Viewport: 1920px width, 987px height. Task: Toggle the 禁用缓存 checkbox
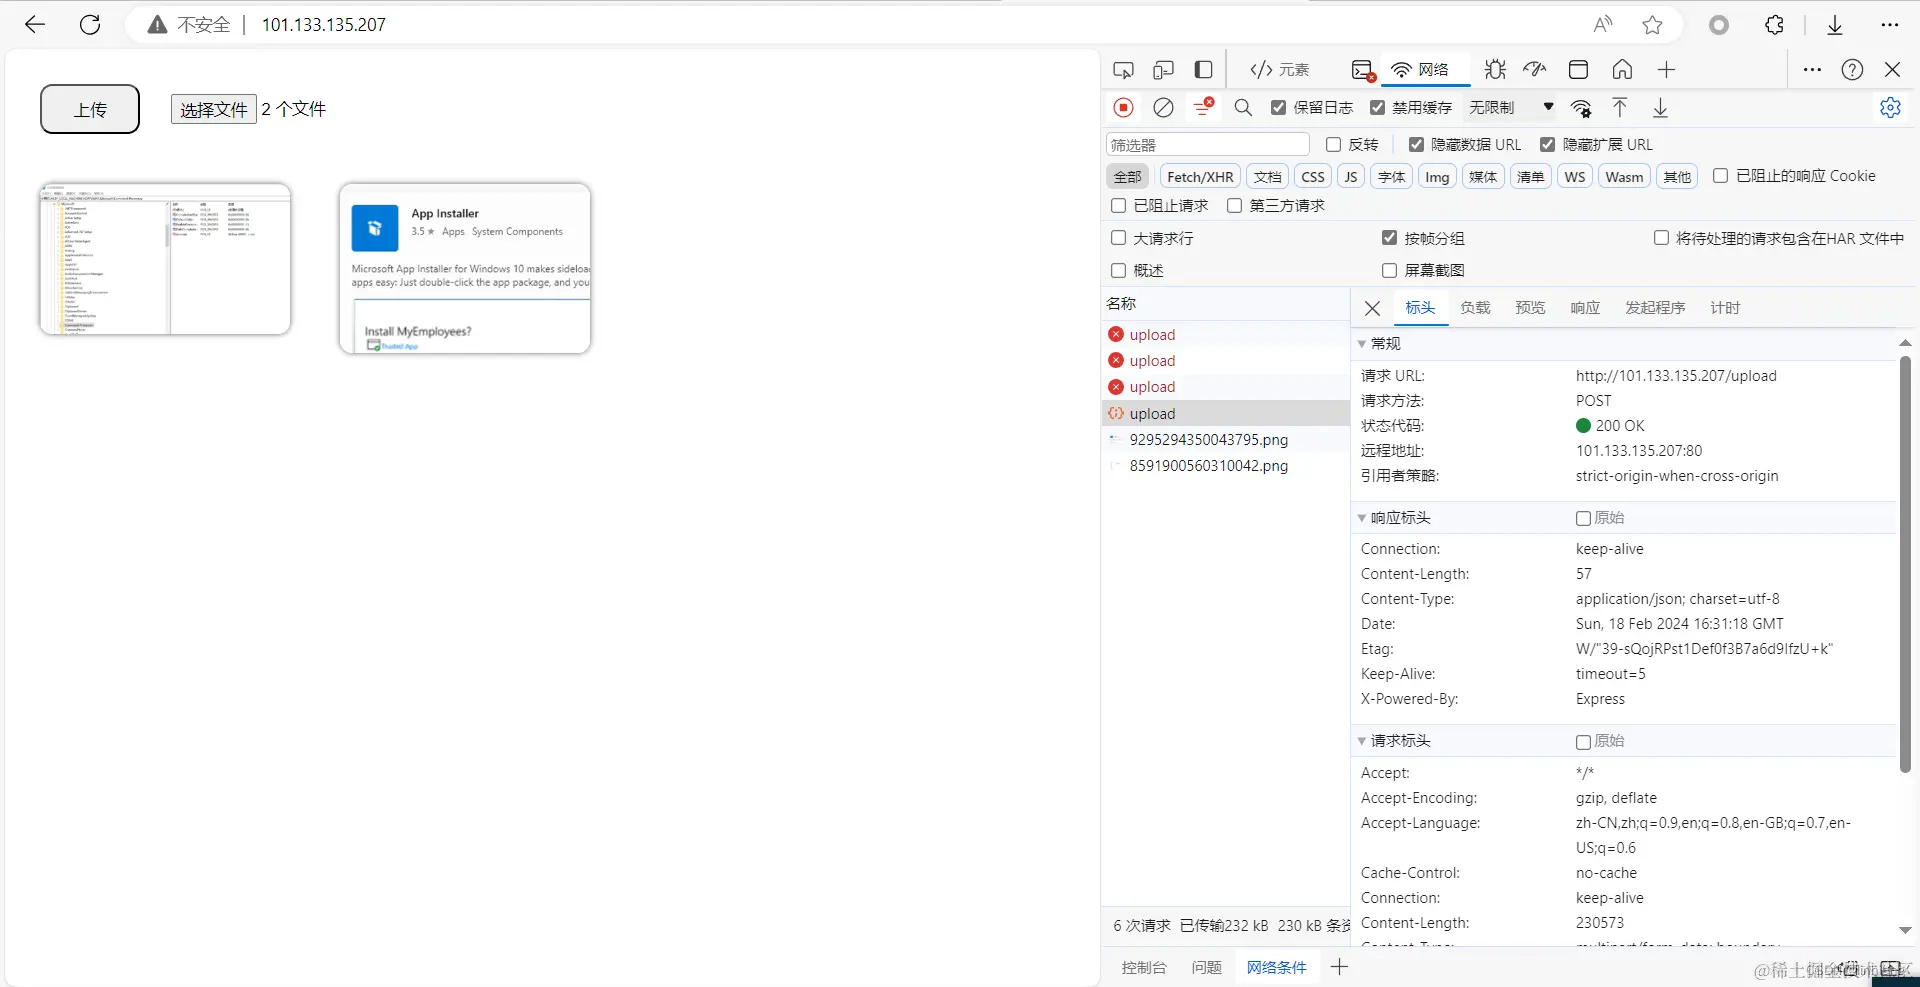[x=1377, y=107]
